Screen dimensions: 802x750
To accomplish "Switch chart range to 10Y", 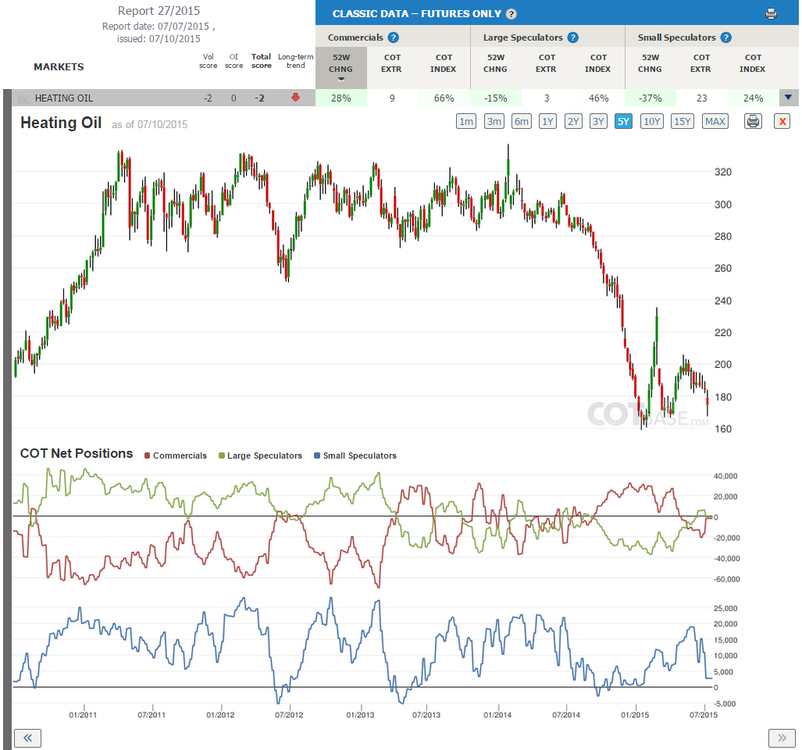I will 651,121.
